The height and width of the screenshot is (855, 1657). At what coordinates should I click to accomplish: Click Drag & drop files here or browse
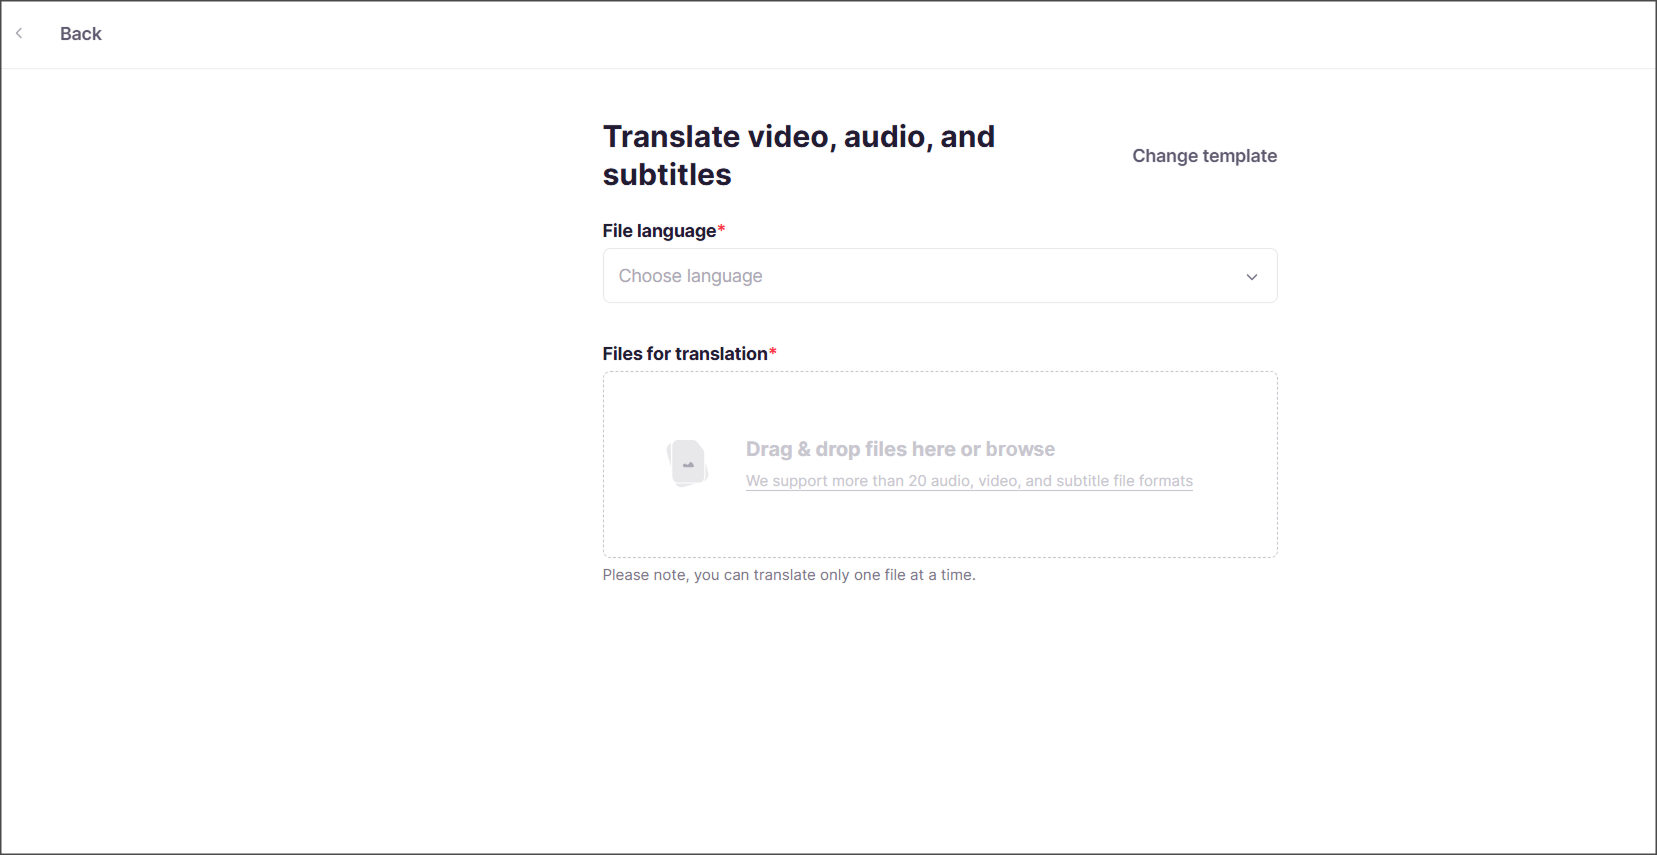pos(900,449)
